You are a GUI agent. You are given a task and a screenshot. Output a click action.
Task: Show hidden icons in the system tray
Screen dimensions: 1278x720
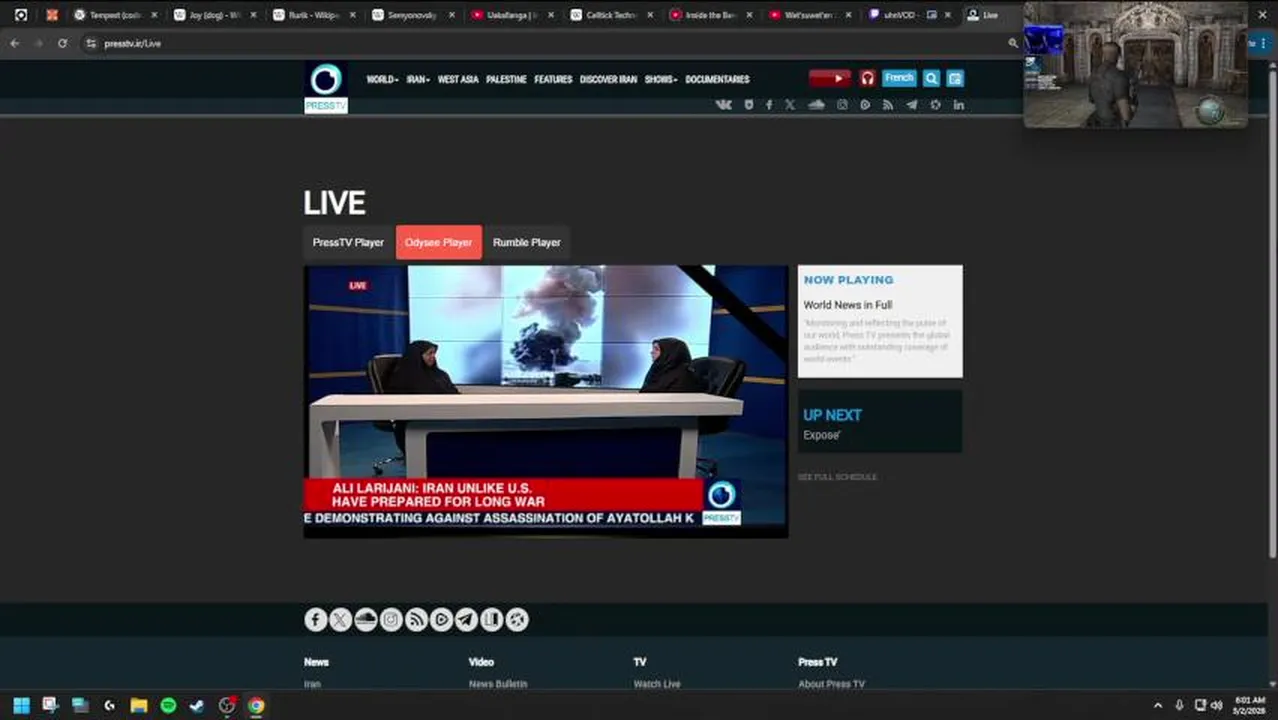1158,705
